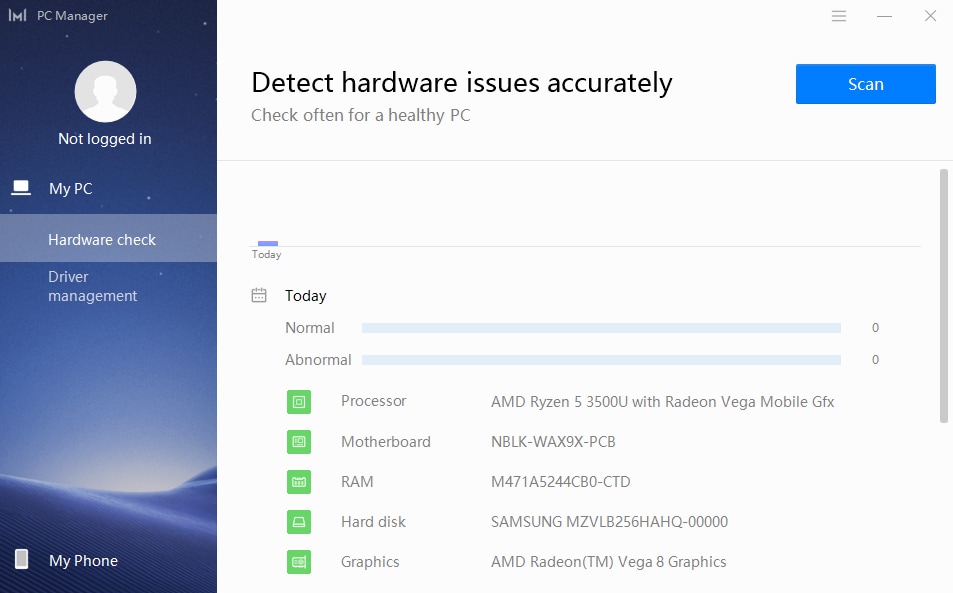Click the Graphics card icon
This screenshot has height=593, width=953.
coord(298,562)
